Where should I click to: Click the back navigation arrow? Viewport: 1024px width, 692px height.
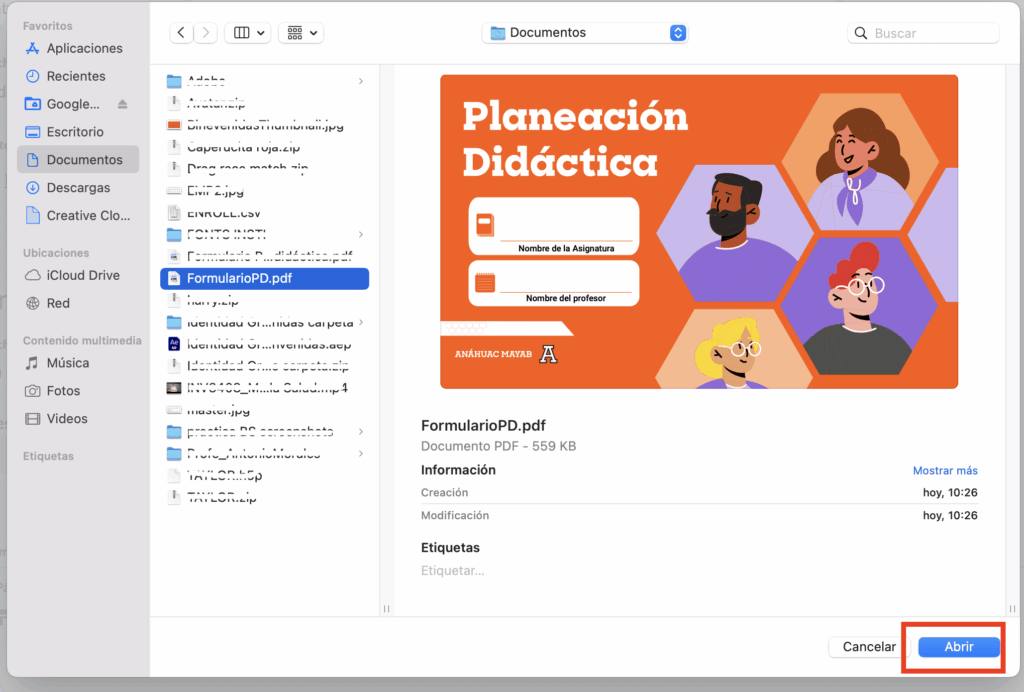coord(181,33)
